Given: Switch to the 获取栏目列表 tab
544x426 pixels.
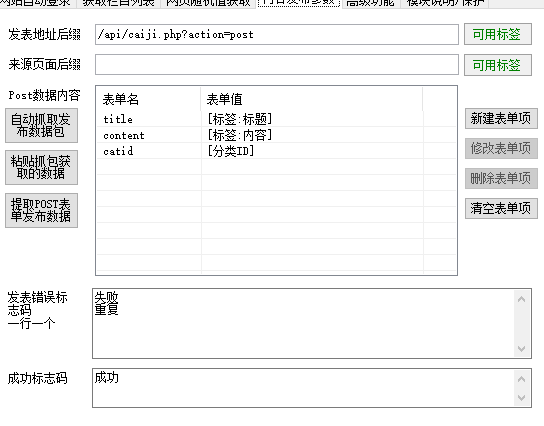Looking at the screenshot, I should [118, 3].
